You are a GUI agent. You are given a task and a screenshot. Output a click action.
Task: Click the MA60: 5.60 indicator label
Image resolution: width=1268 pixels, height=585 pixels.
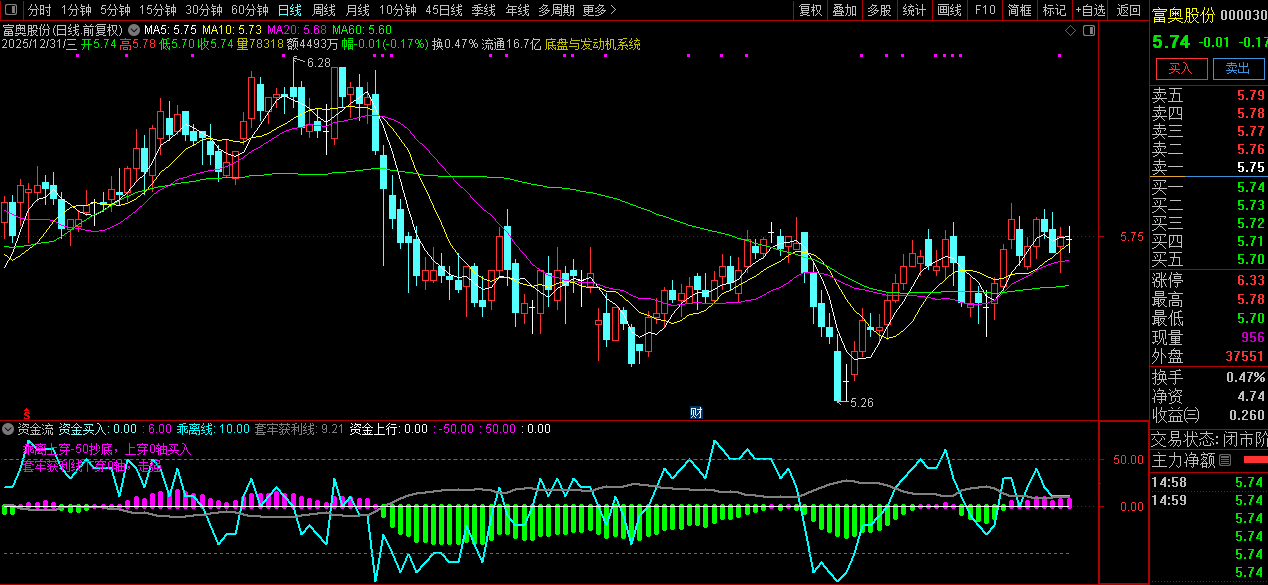pyautogui.click(x=361, y=31)
